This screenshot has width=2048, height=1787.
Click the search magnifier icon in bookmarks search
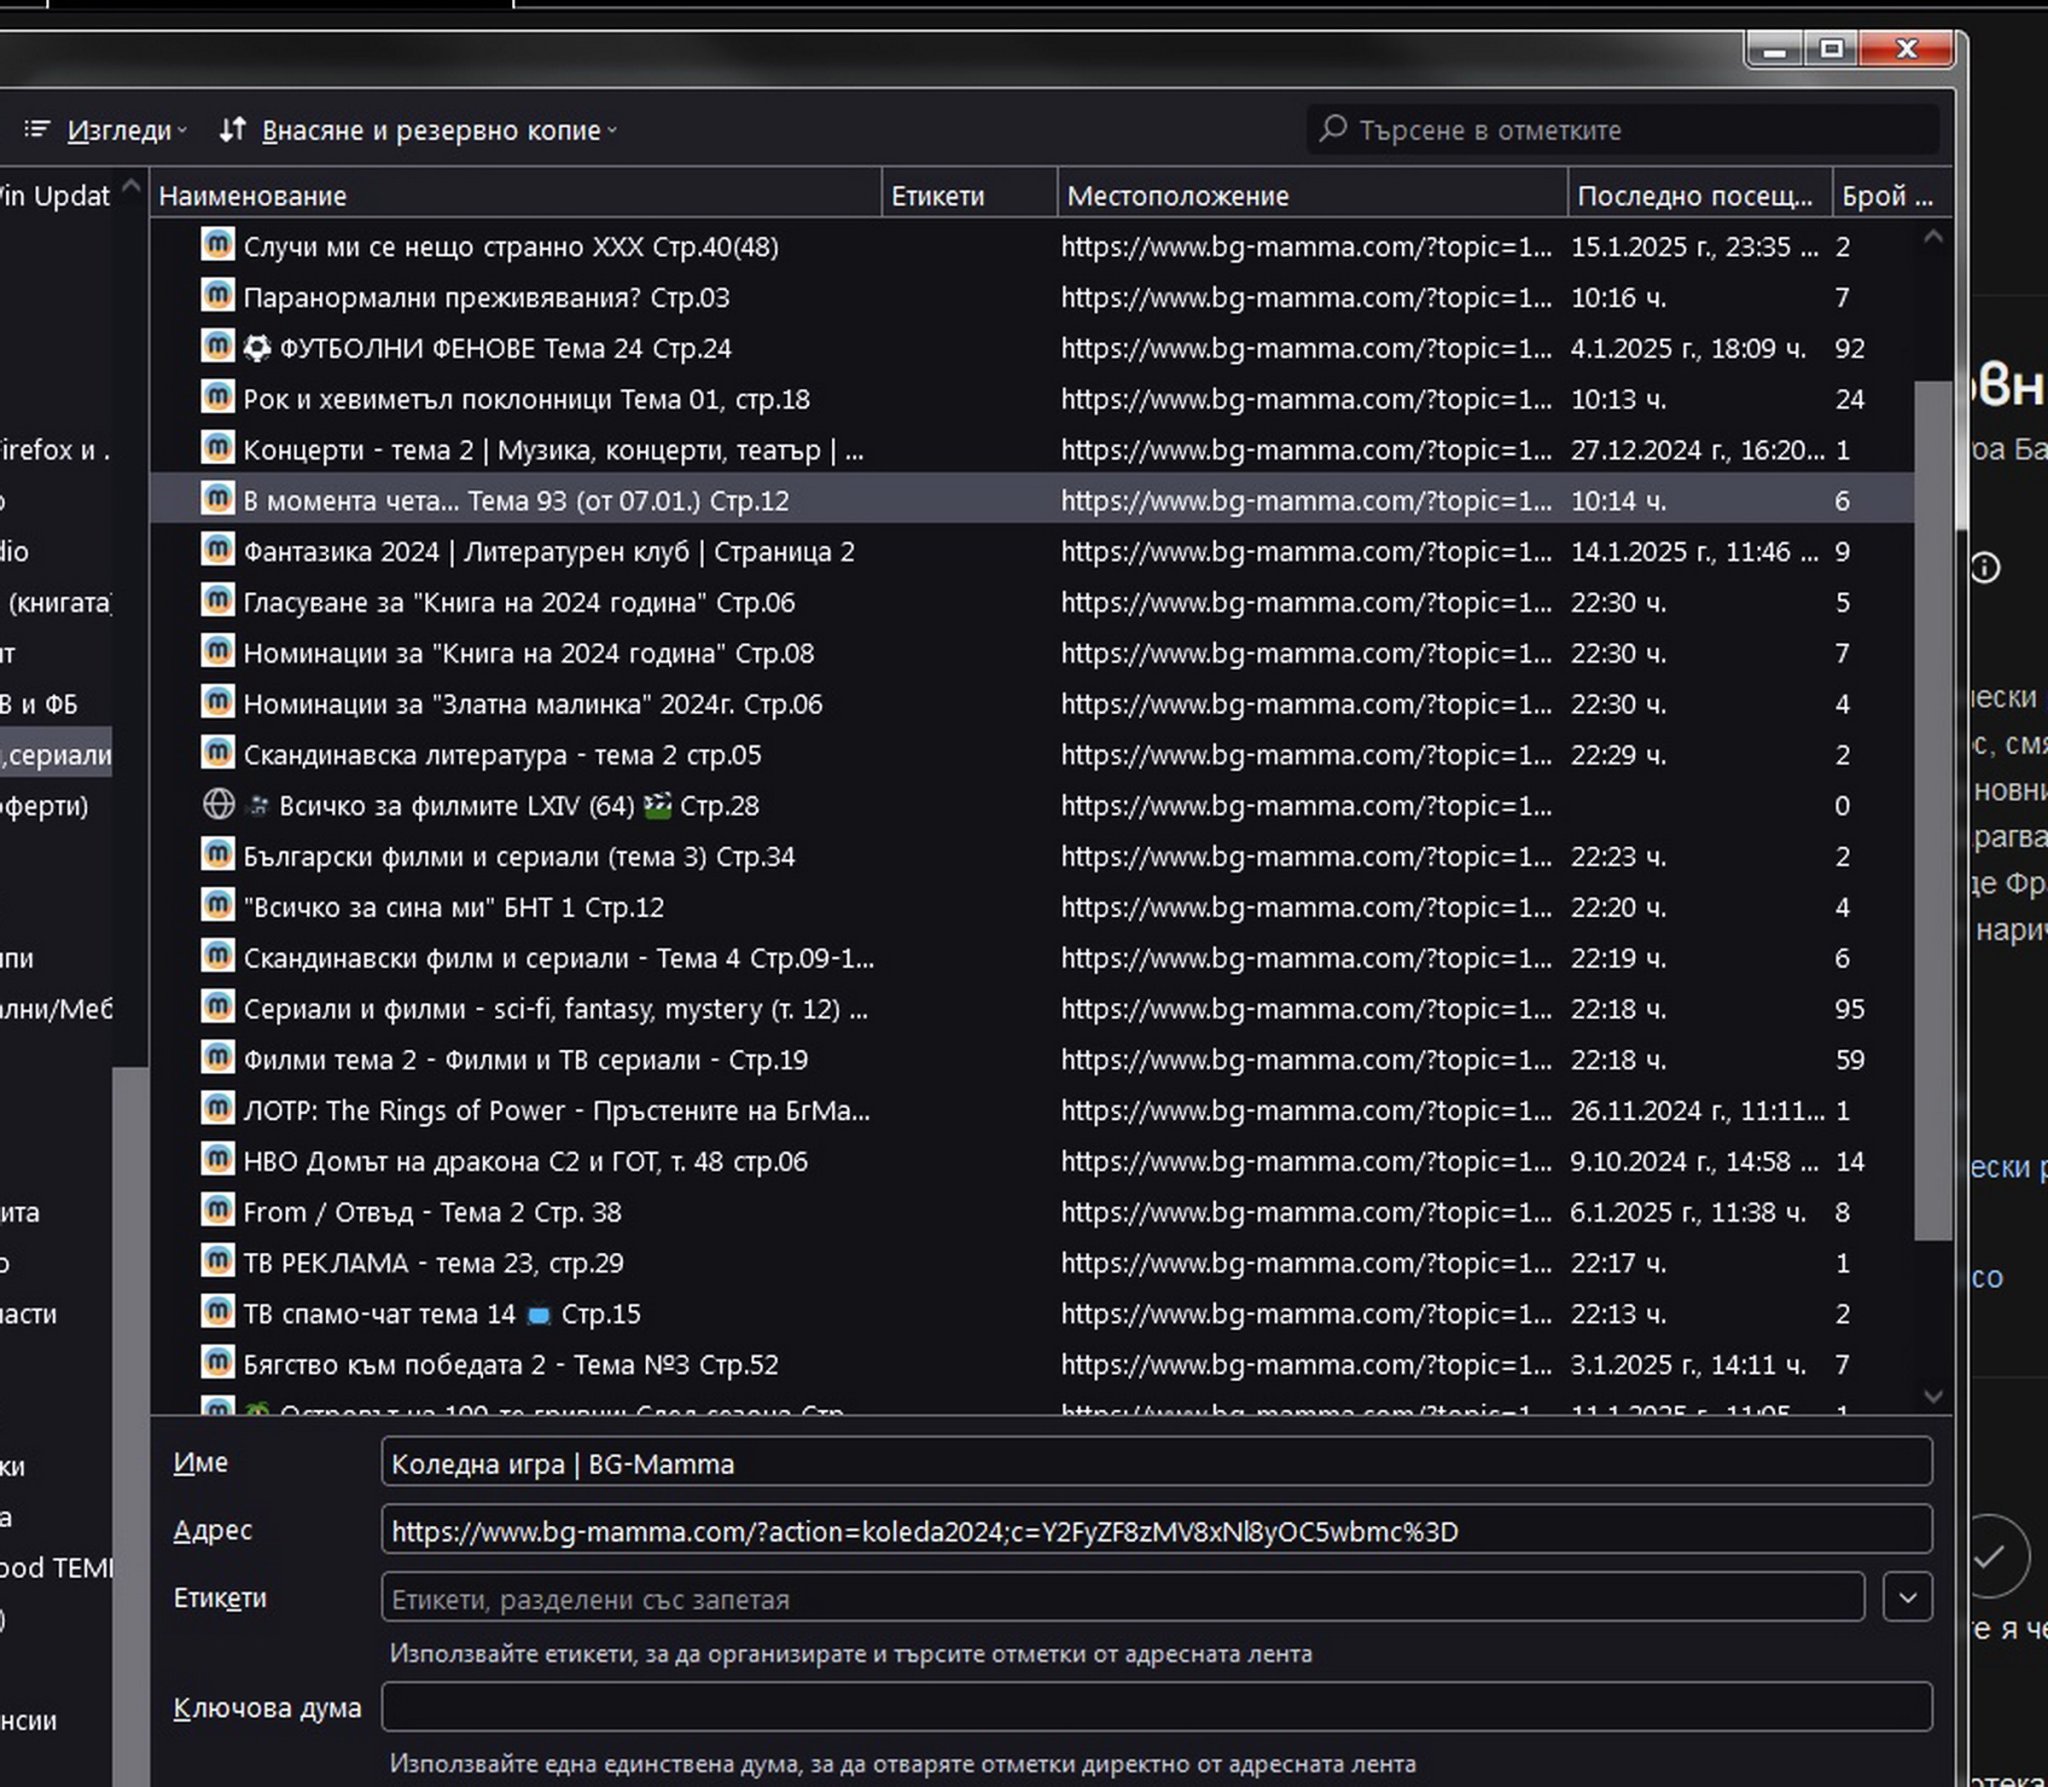[x=1332, y=129]
